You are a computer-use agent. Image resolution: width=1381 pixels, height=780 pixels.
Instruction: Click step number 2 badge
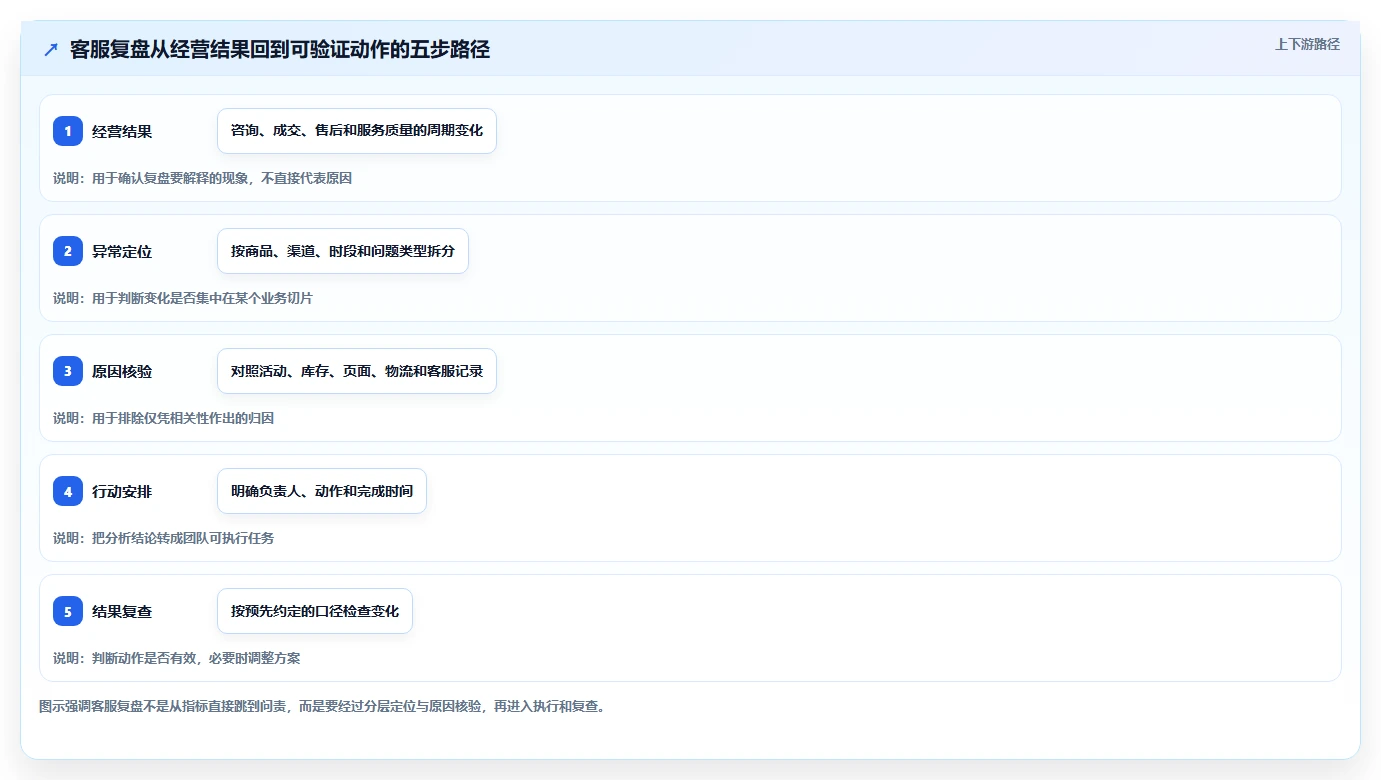point(68,251)
